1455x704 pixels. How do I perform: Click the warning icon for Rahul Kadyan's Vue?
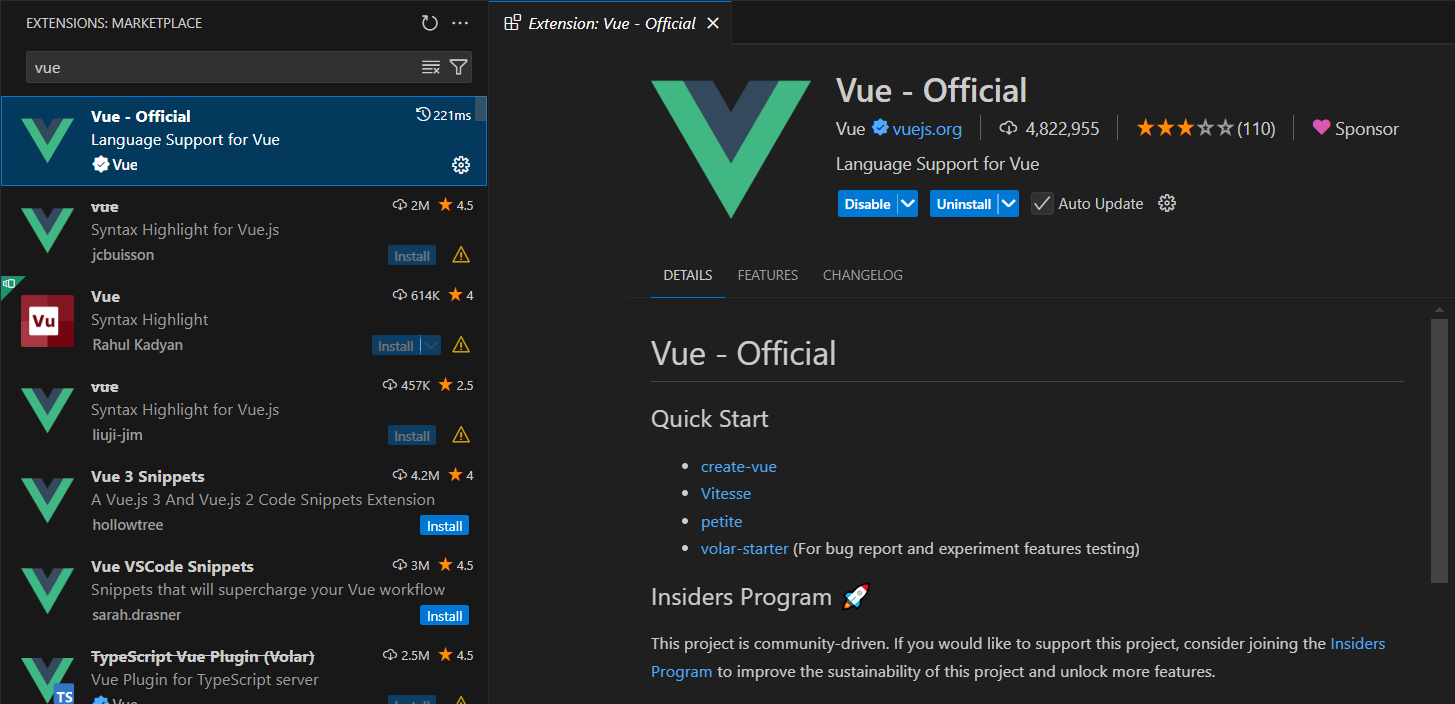(x=461, y=345)
